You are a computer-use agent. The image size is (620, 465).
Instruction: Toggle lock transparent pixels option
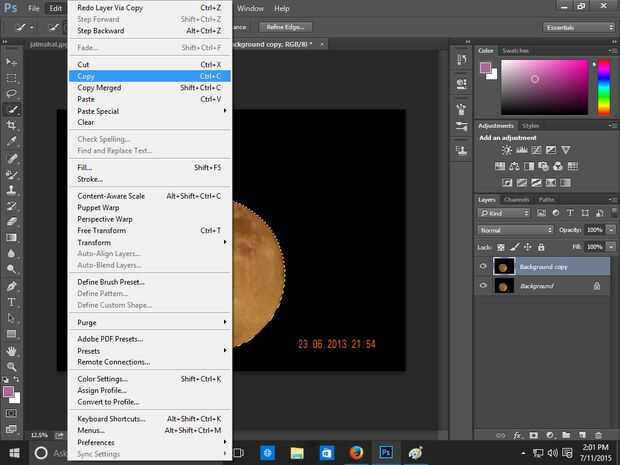501,246
